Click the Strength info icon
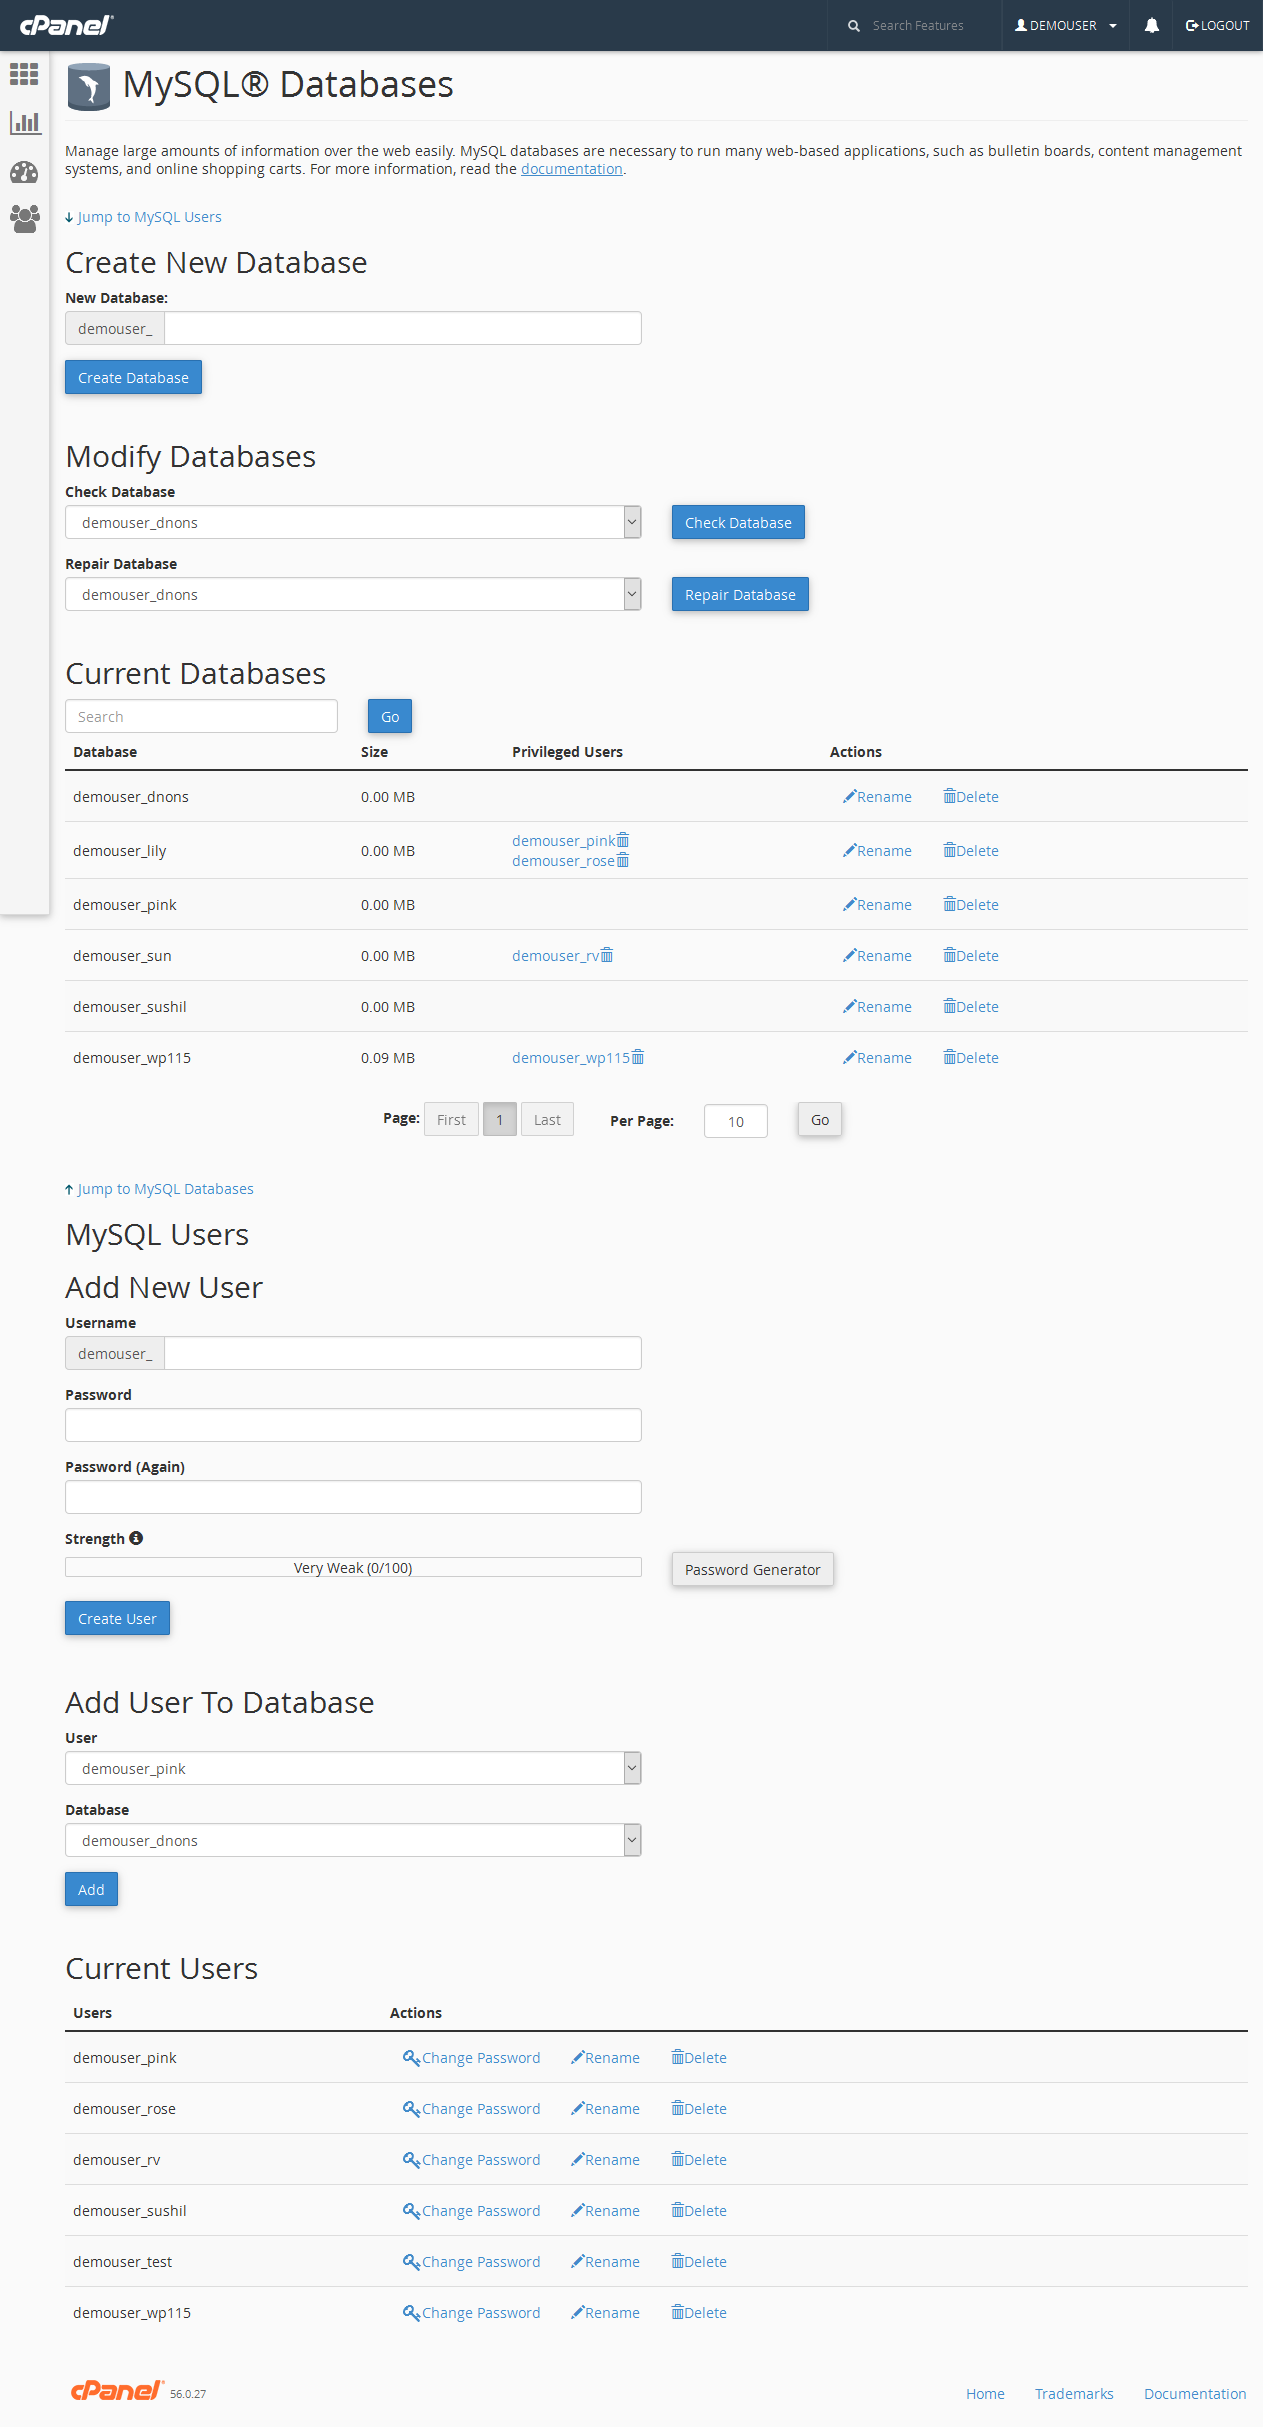The width and height of the screenshot is (1263, 2427). (x=136, y=1539)
